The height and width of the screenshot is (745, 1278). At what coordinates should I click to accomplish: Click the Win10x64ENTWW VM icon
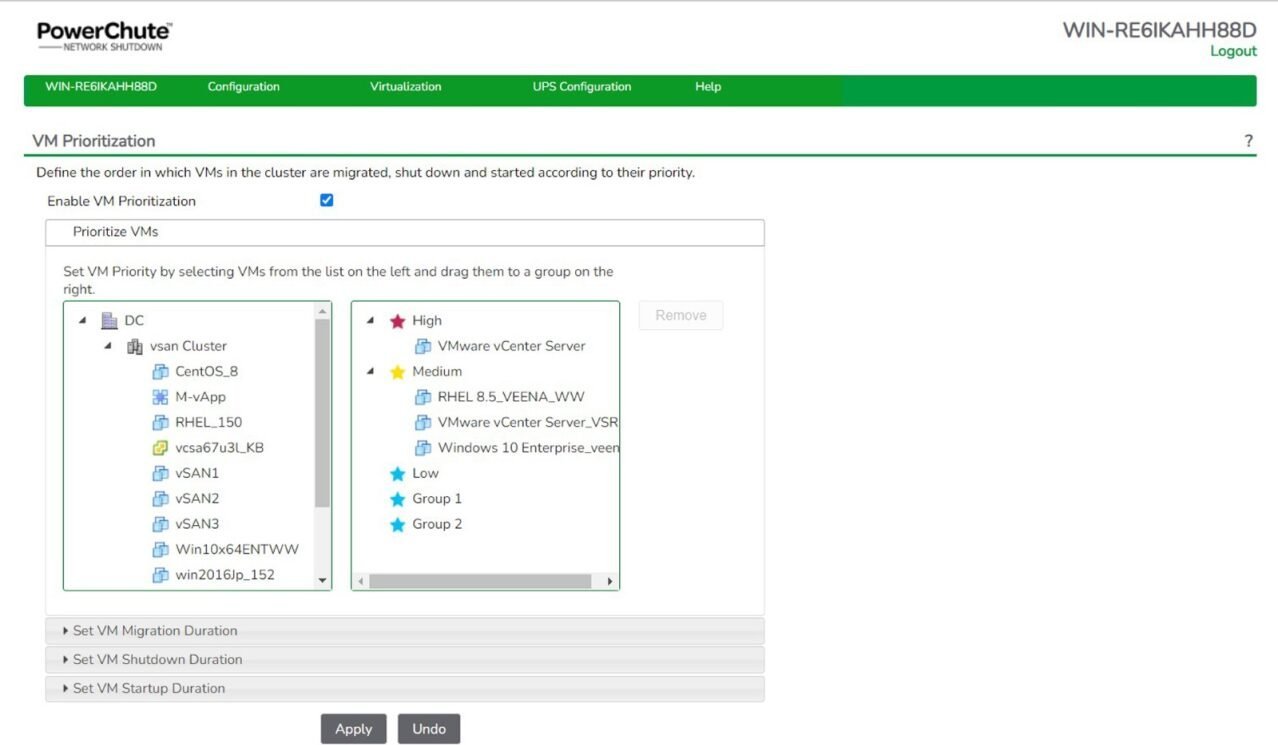click(160, 550)
